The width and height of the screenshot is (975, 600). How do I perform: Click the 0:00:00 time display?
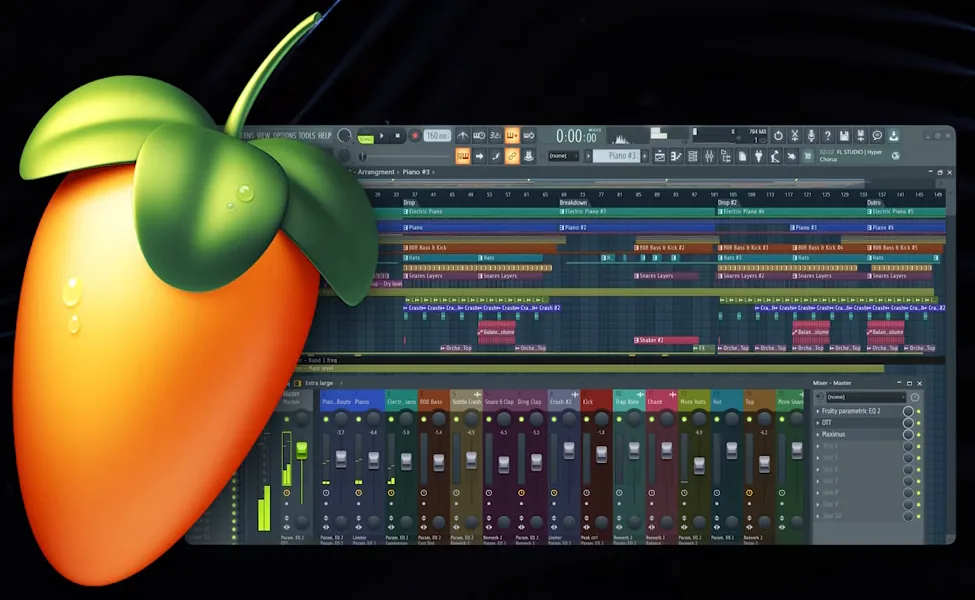(576, 136)
